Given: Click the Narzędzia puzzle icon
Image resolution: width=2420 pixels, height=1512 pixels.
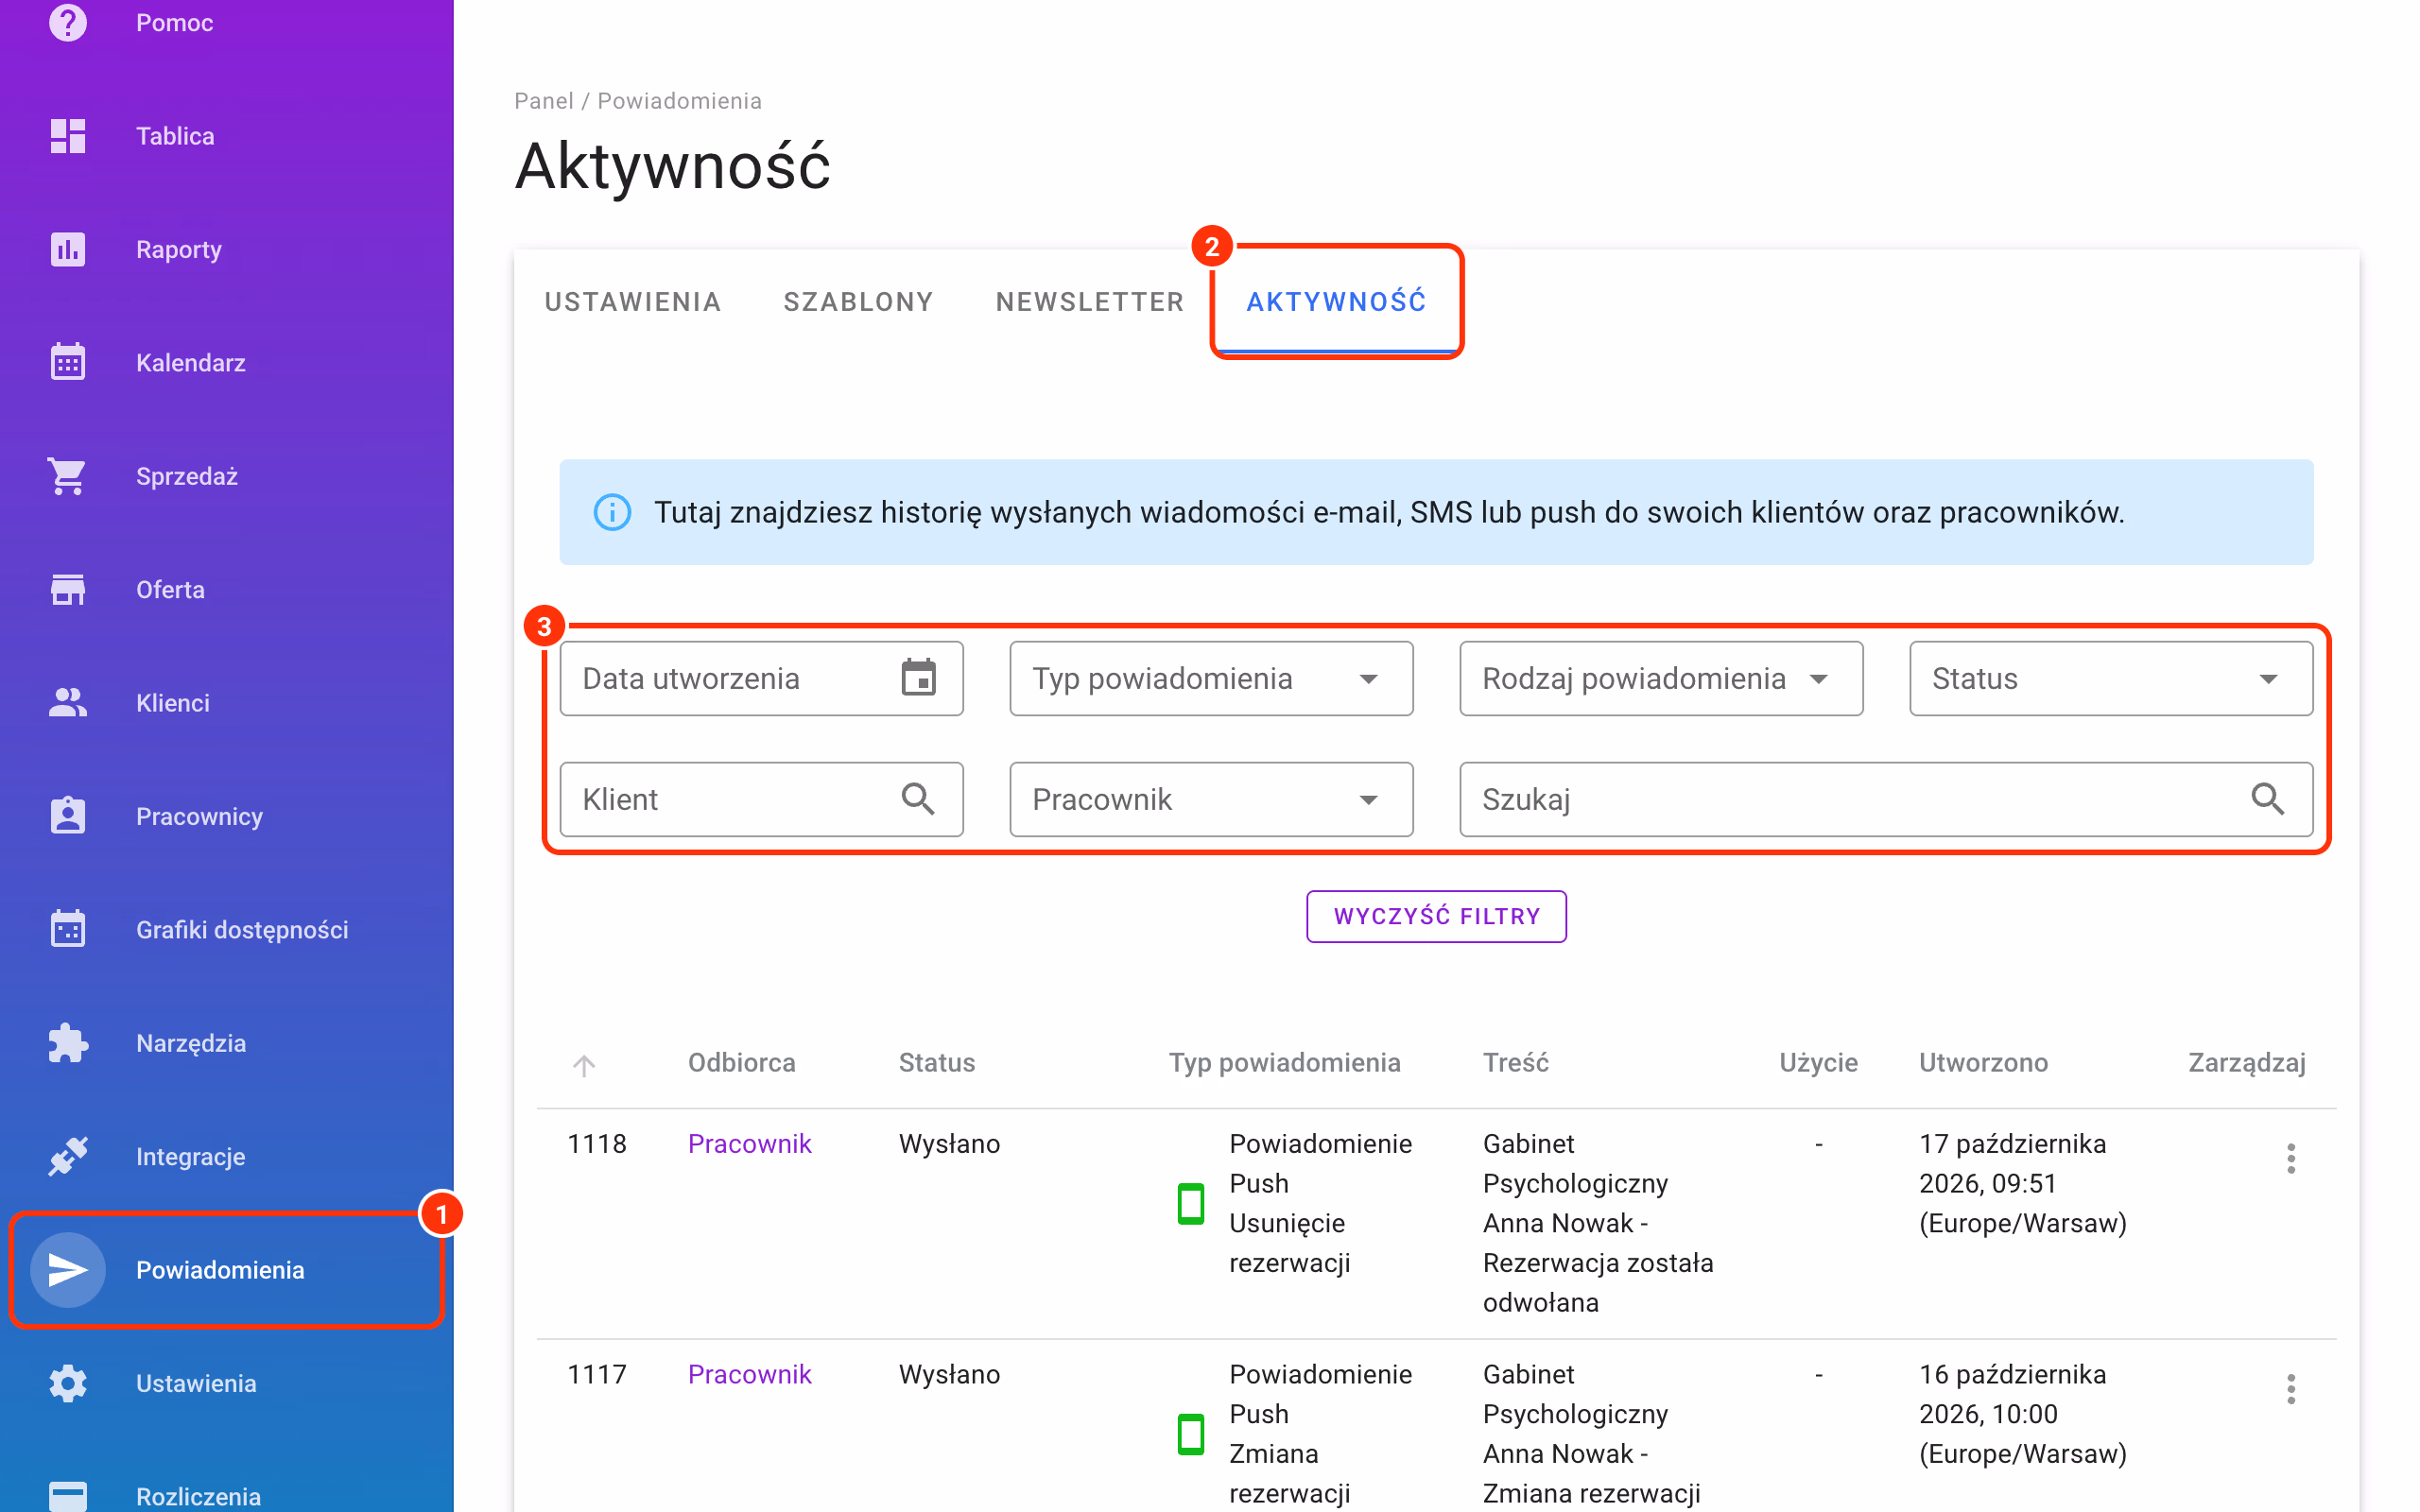Looking at the screenshot, I should [67, 1043].
